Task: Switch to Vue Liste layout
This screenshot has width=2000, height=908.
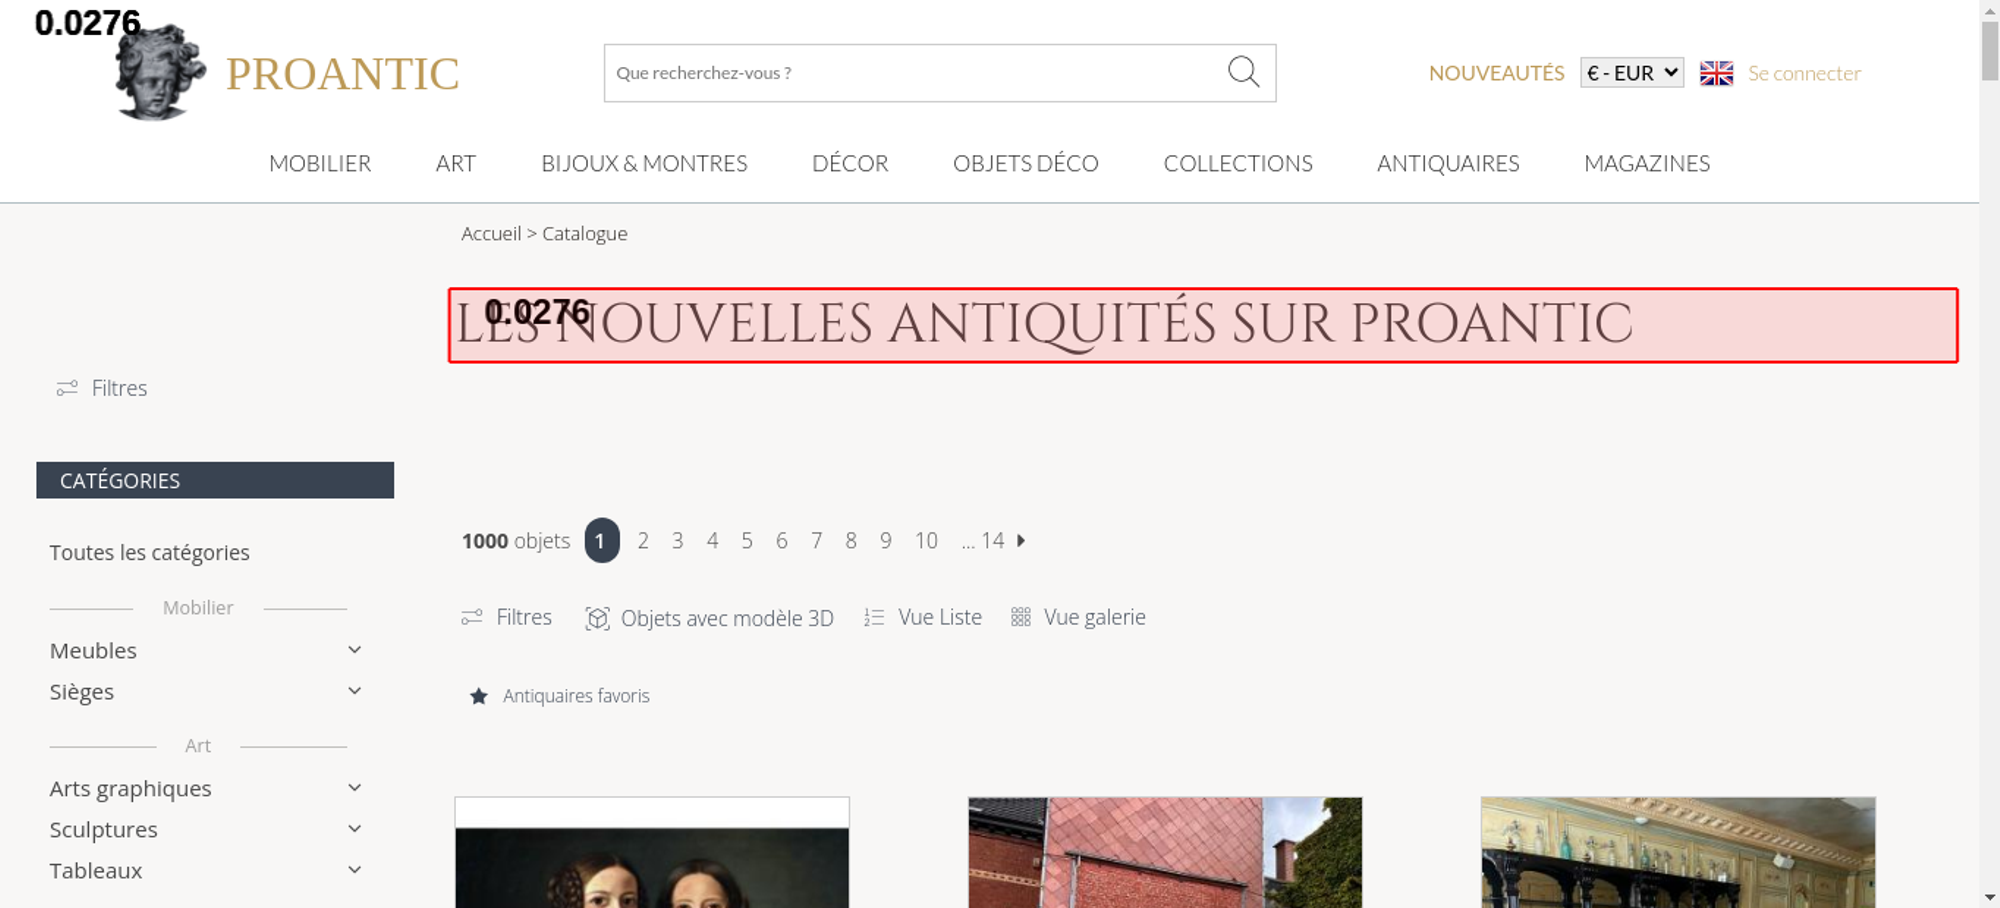Action: [x=923, y=617]
